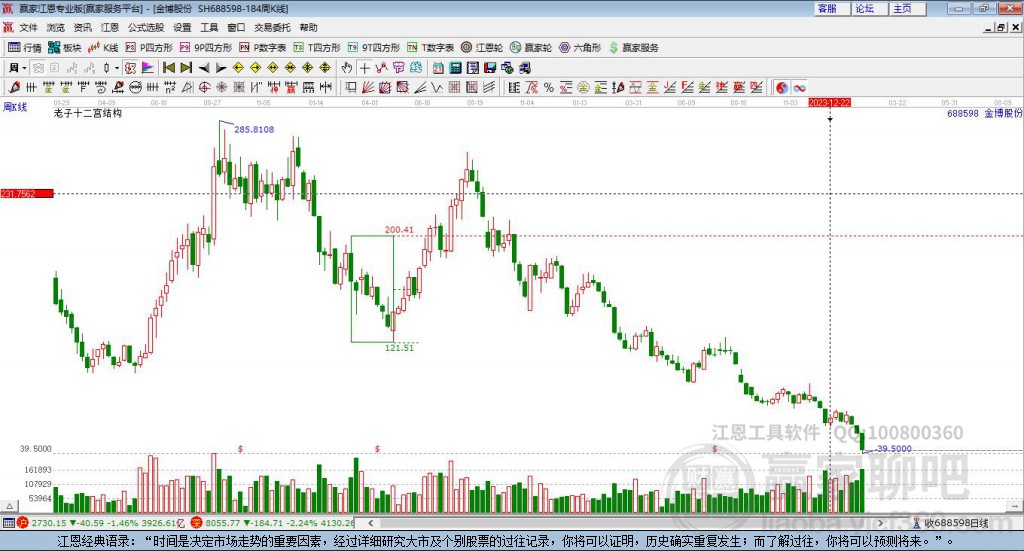Select the red pencil drawing tool
This screenshot has height=551, width=1024.
14,87
